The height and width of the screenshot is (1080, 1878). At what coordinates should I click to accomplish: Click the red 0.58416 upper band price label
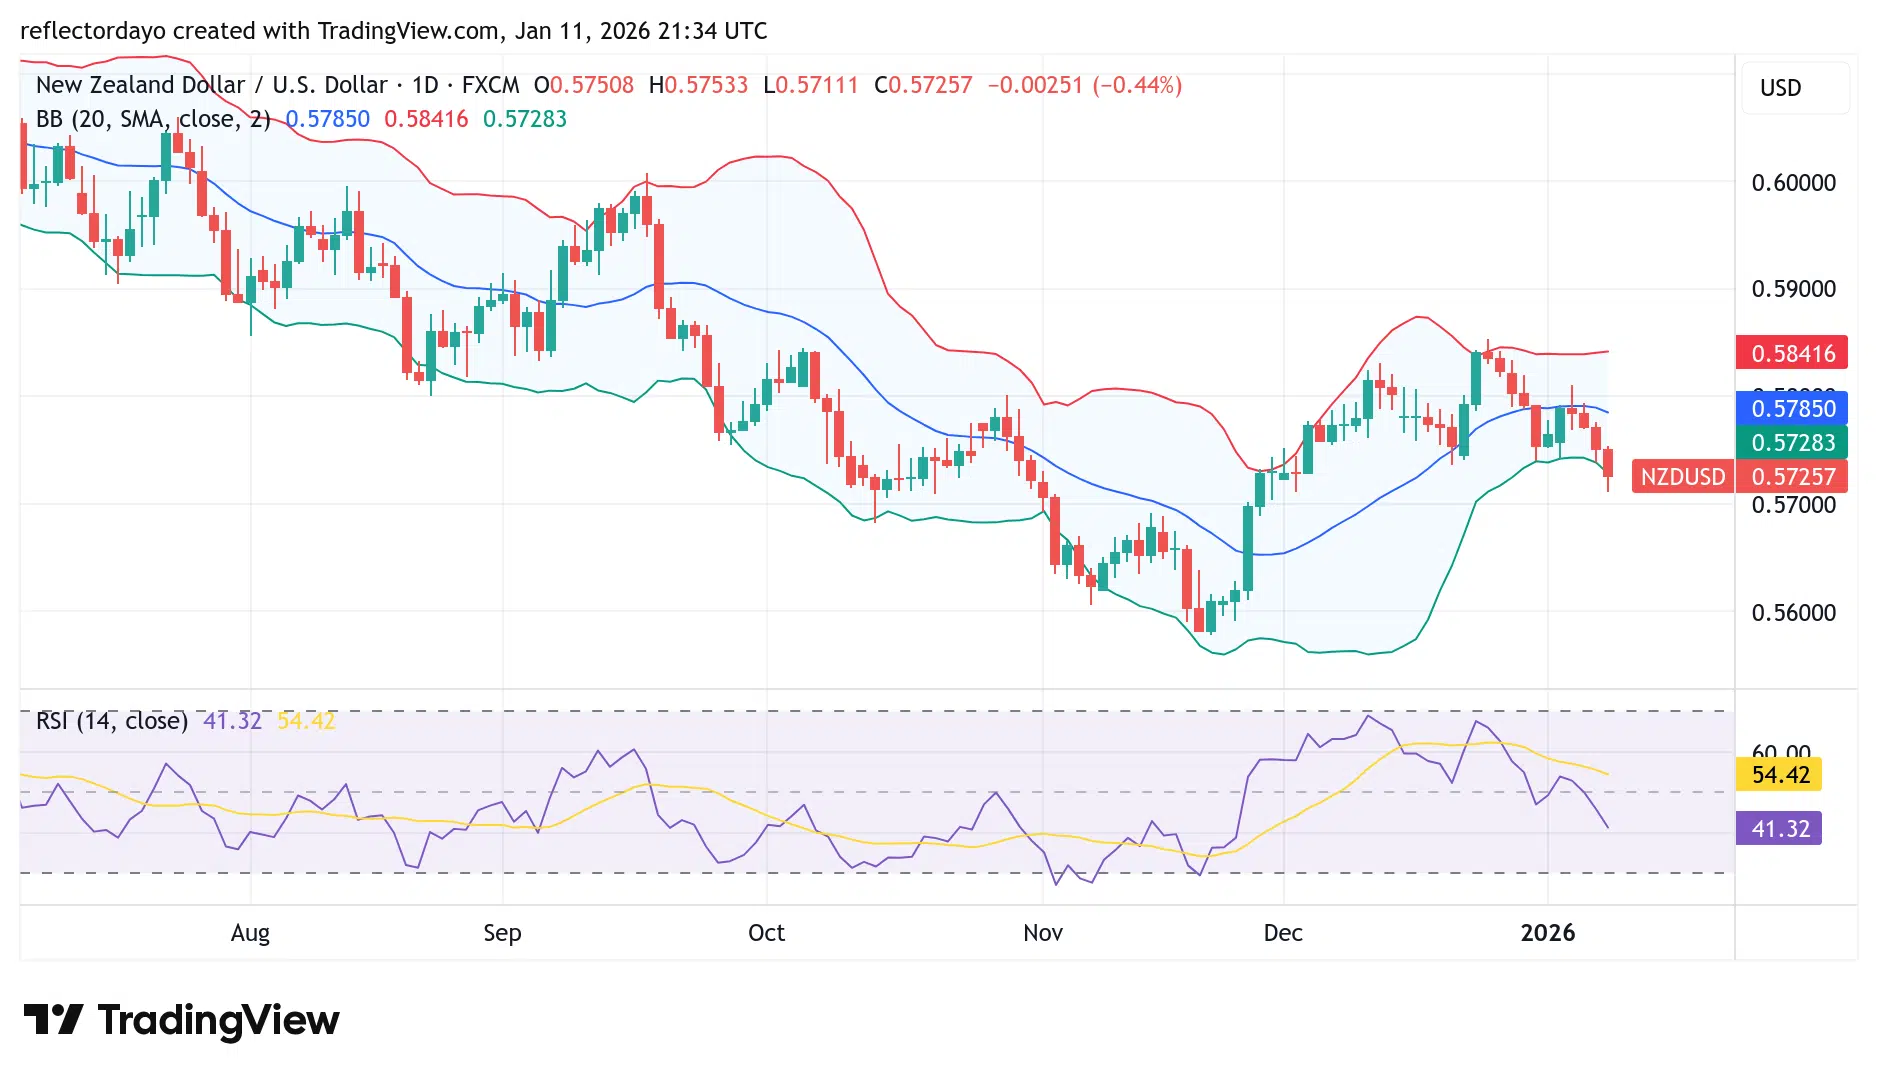(x=1792, y=353)
